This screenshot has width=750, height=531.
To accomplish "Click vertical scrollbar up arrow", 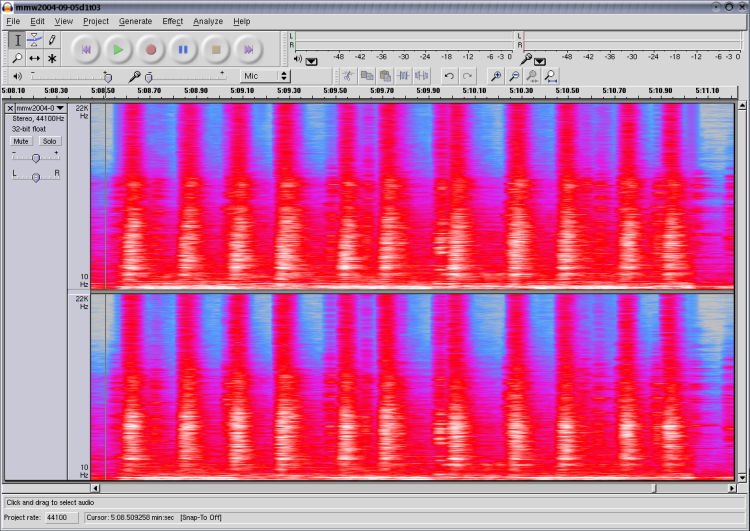I will [742, 106].
